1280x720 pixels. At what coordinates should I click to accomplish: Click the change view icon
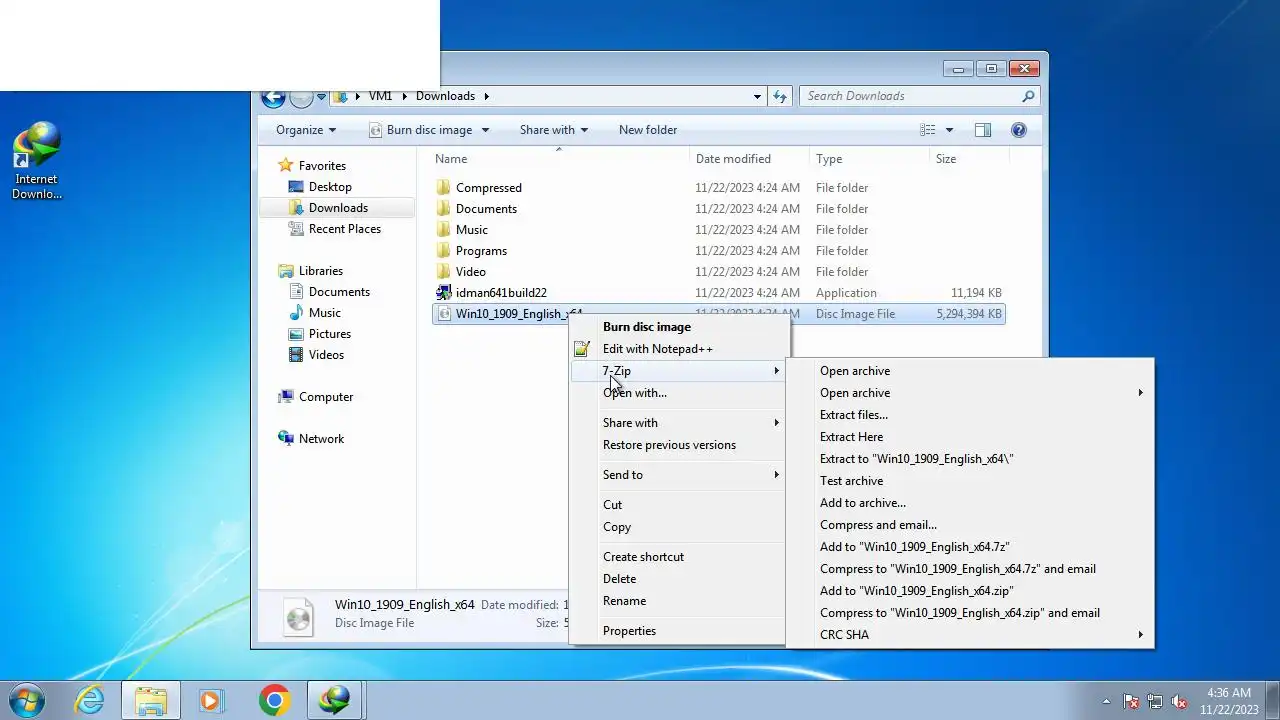pos(928,130)
